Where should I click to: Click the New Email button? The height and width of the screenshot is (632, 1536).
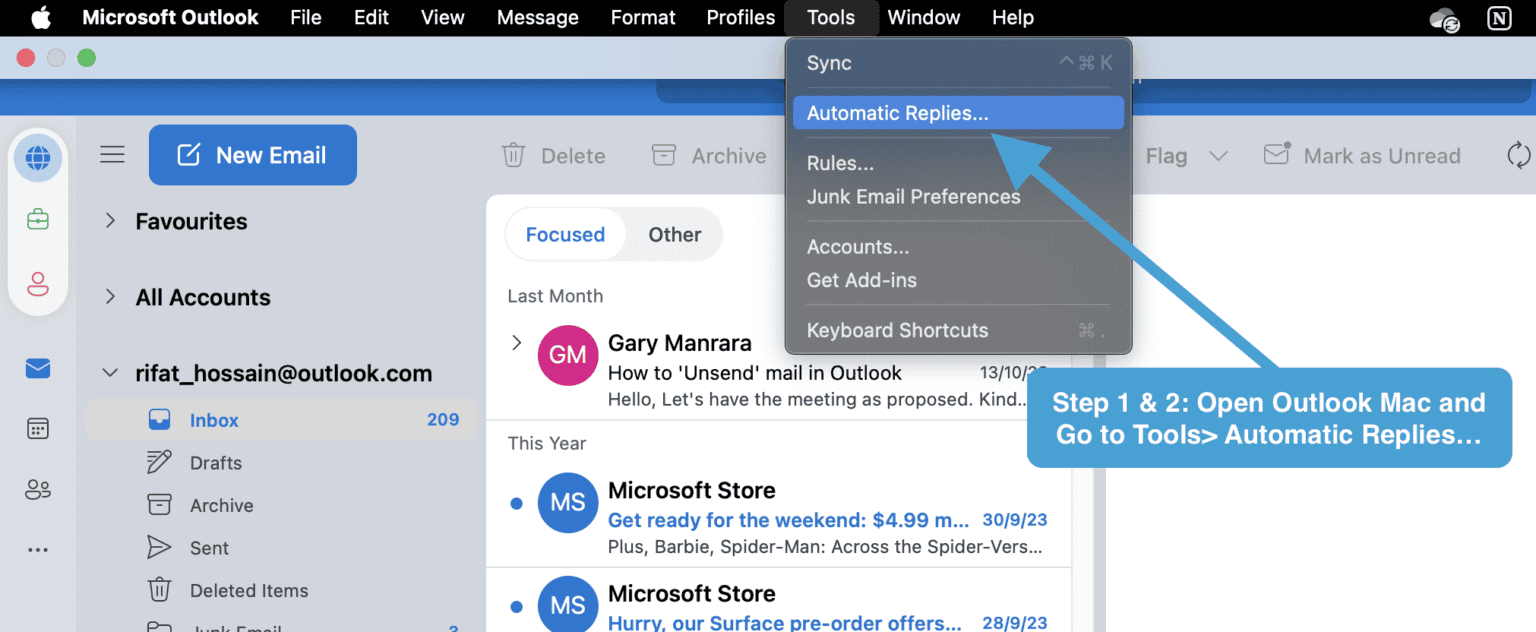(x=252, y=154)
